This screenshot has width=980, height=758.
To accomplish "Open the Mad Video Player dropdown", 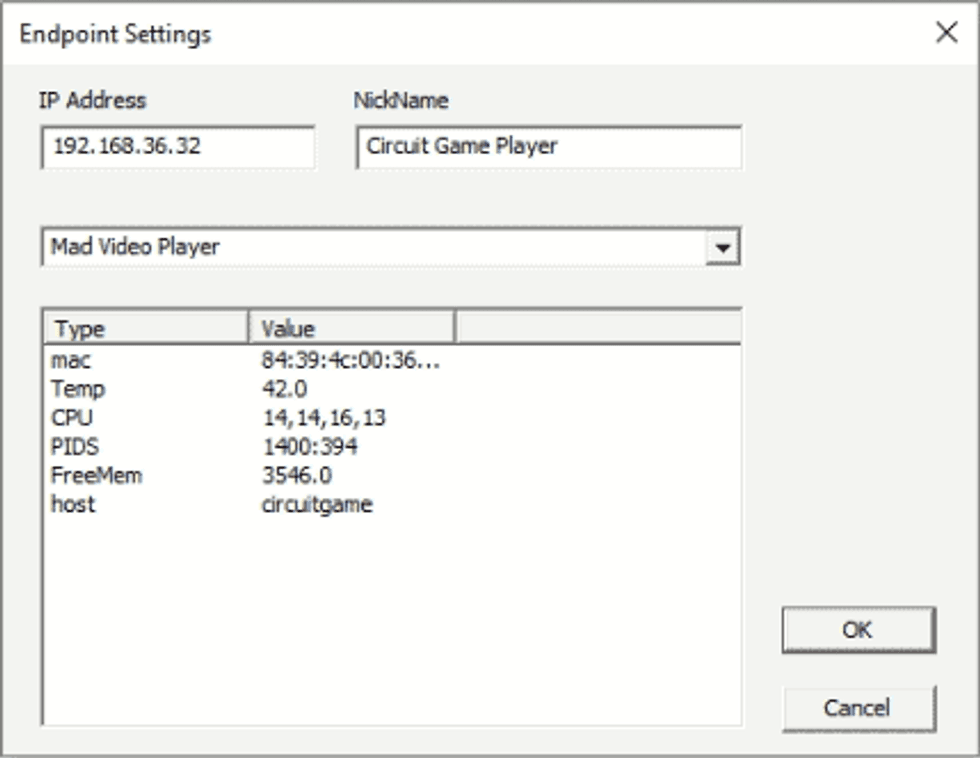I will point(390,246).
